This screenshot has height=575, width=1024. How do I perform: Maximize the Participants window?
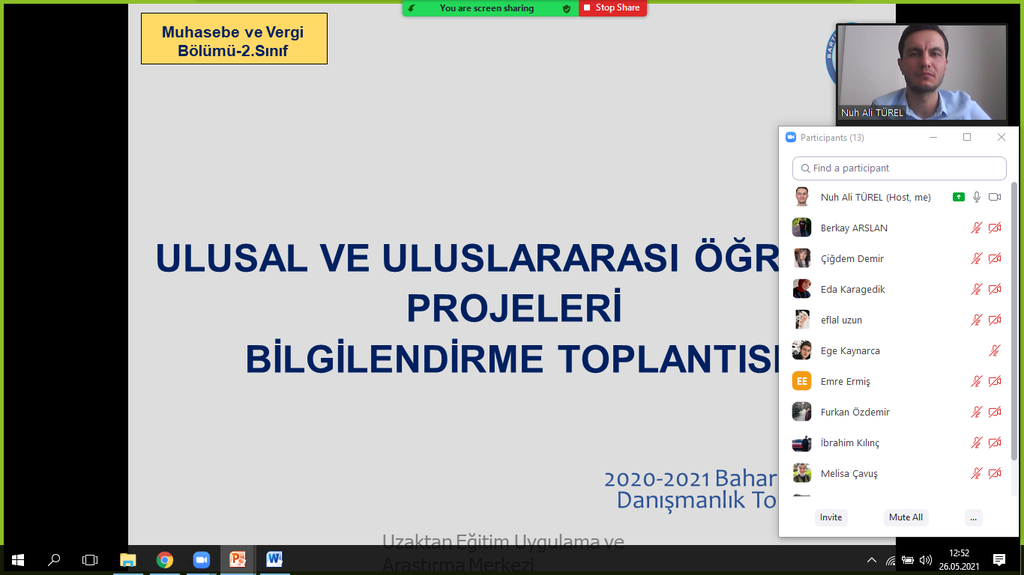[967, 137]
